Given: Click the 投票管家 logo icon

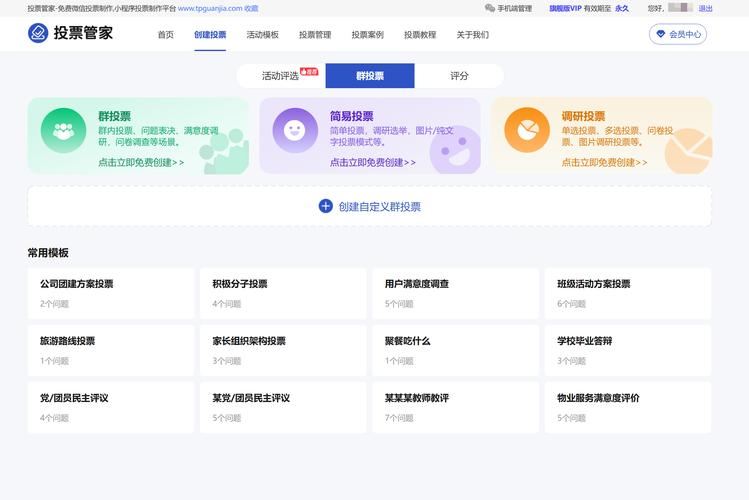Looking at the screenshot, I should (x=38, y=33).
